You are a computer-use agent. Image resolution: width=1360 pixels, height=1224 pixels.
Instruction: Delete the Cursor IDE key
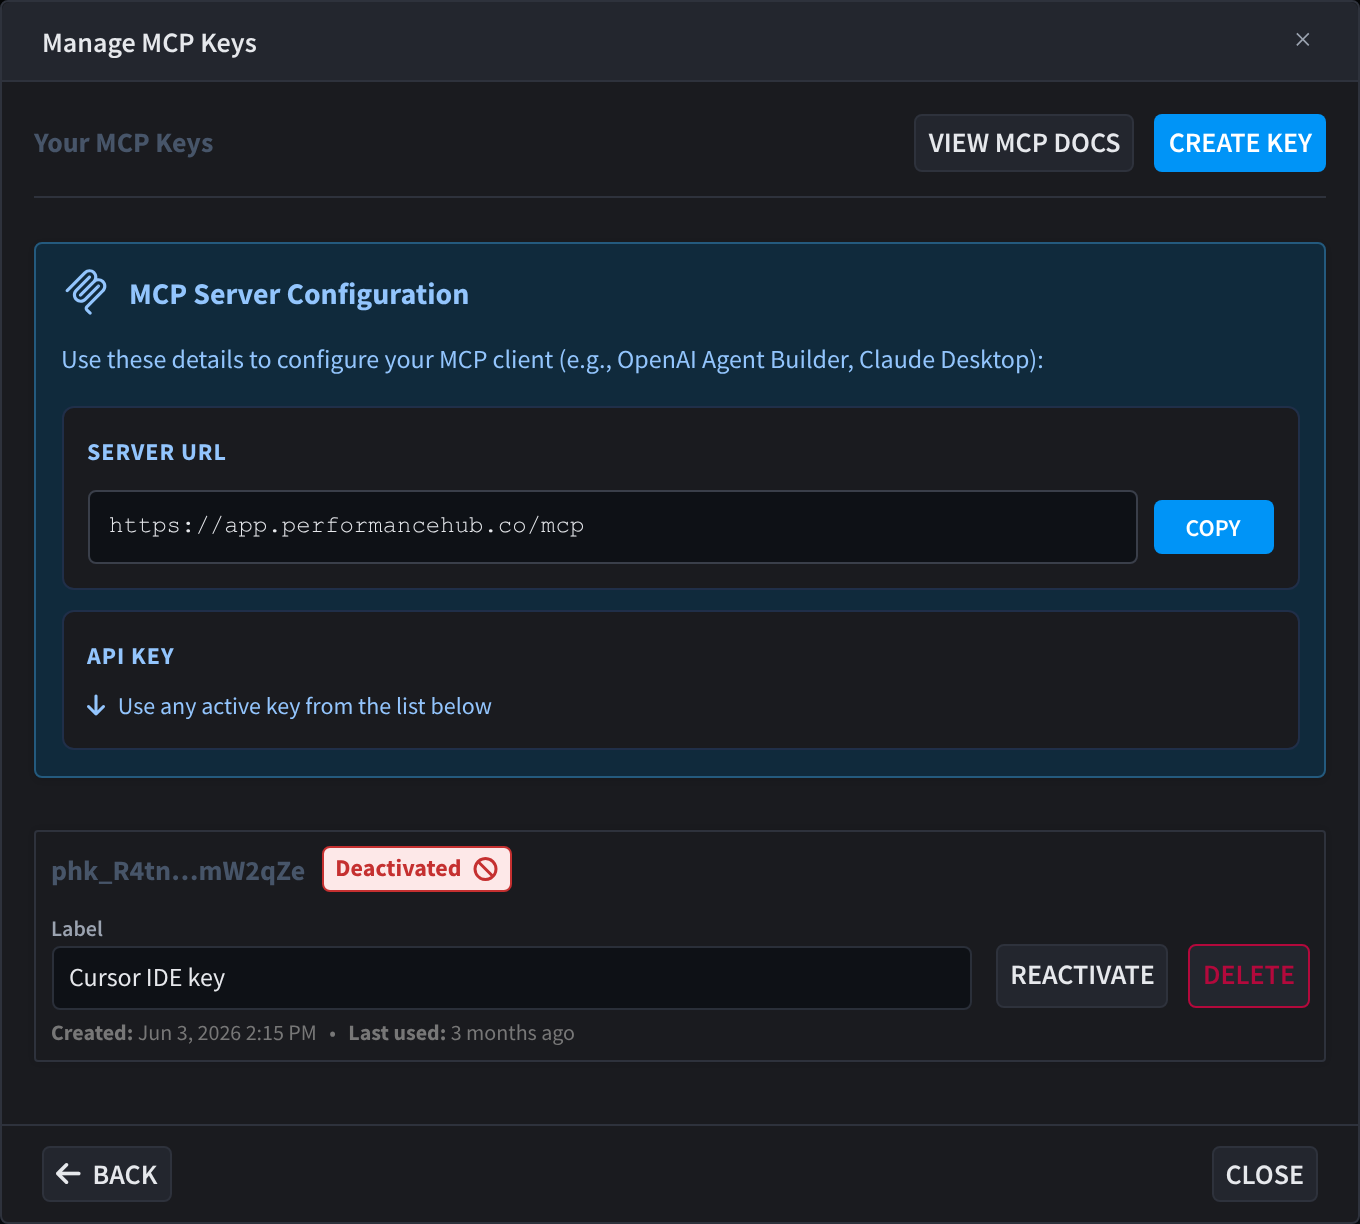click(x=1249, y=976)
